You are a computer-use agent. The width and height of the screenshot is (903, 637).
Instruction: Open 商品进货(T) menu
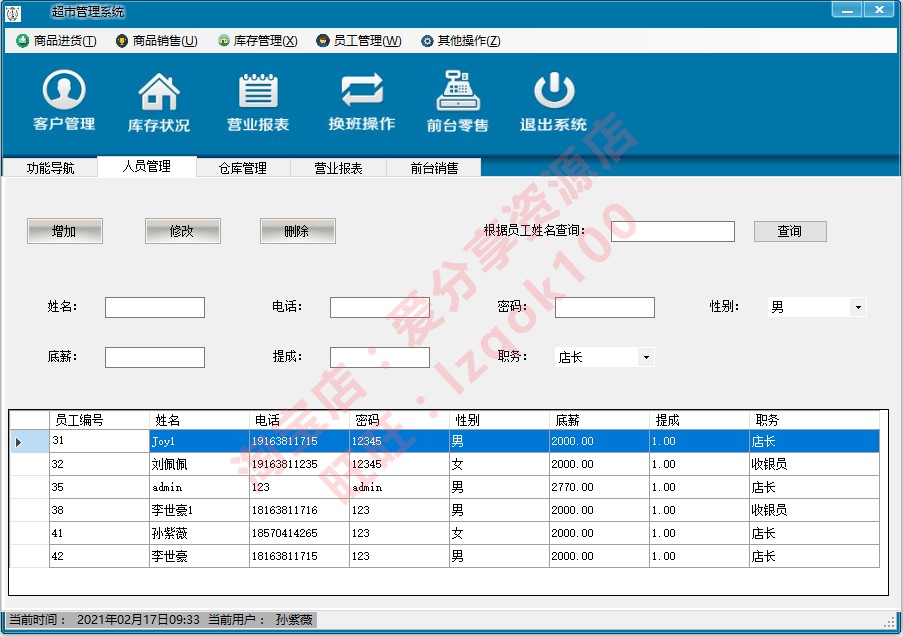(x=56, y=41)
